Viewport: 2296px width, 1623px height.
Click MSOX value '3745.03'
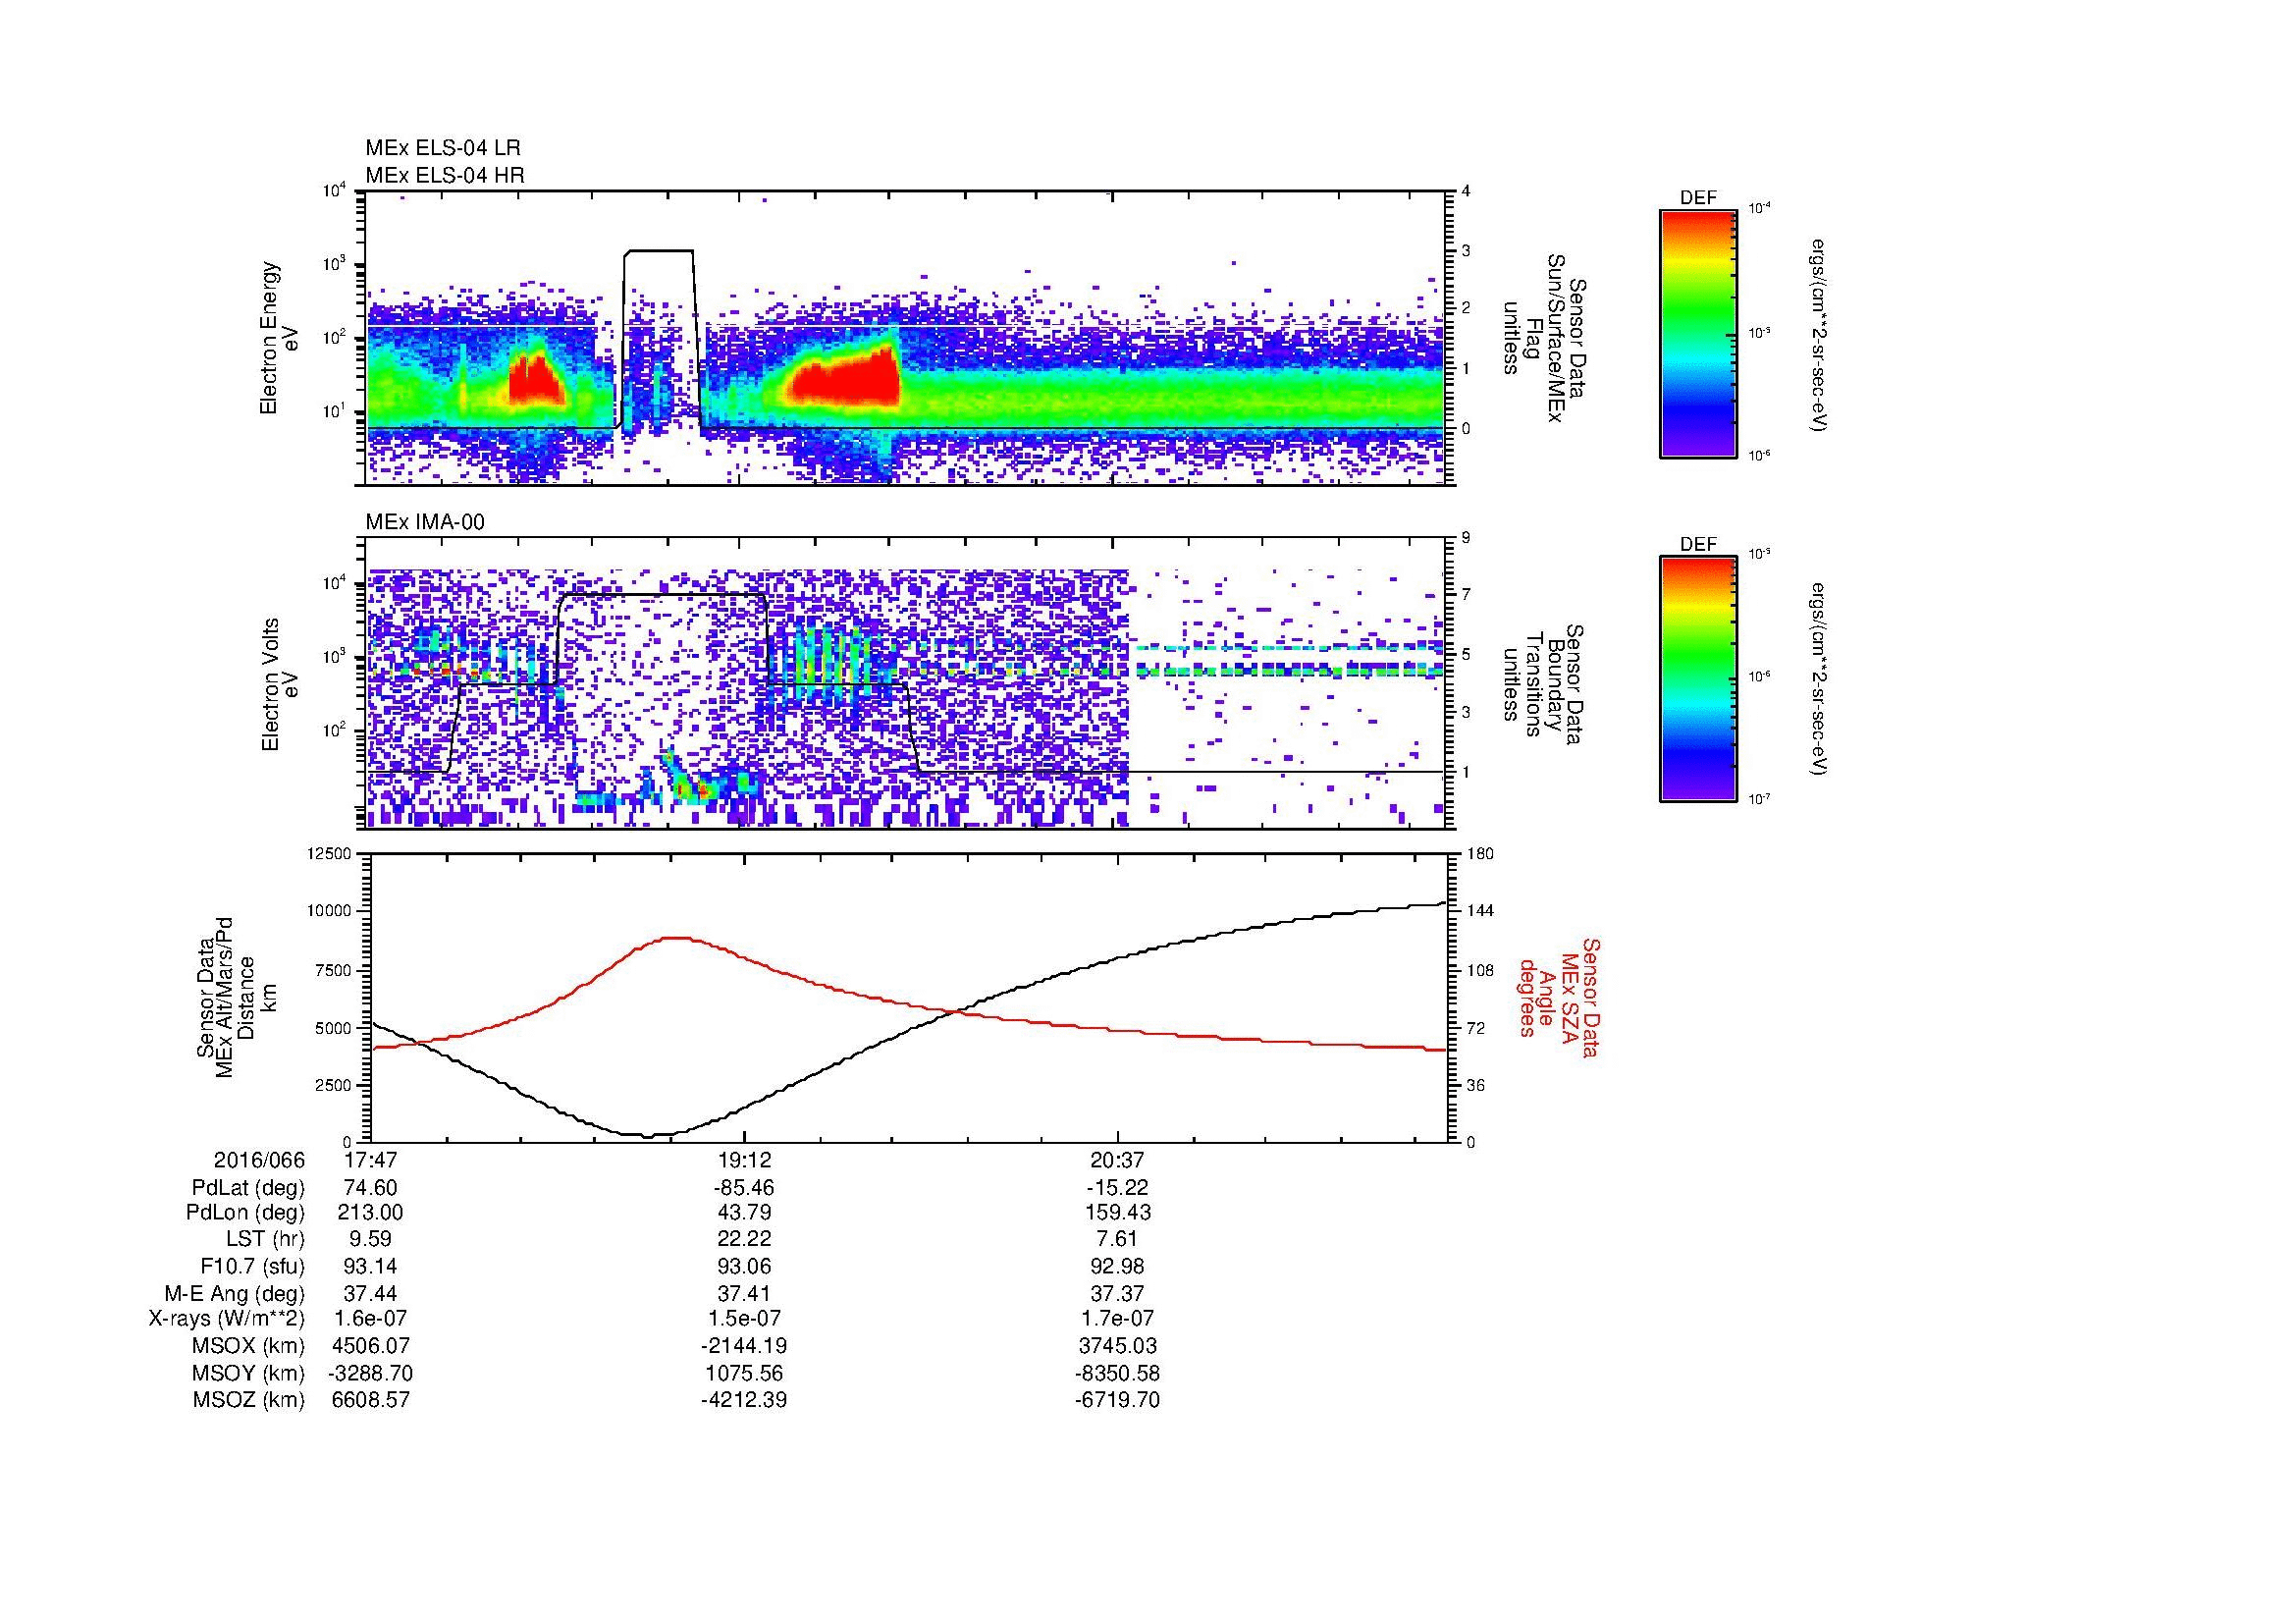pos(1117,1346)
